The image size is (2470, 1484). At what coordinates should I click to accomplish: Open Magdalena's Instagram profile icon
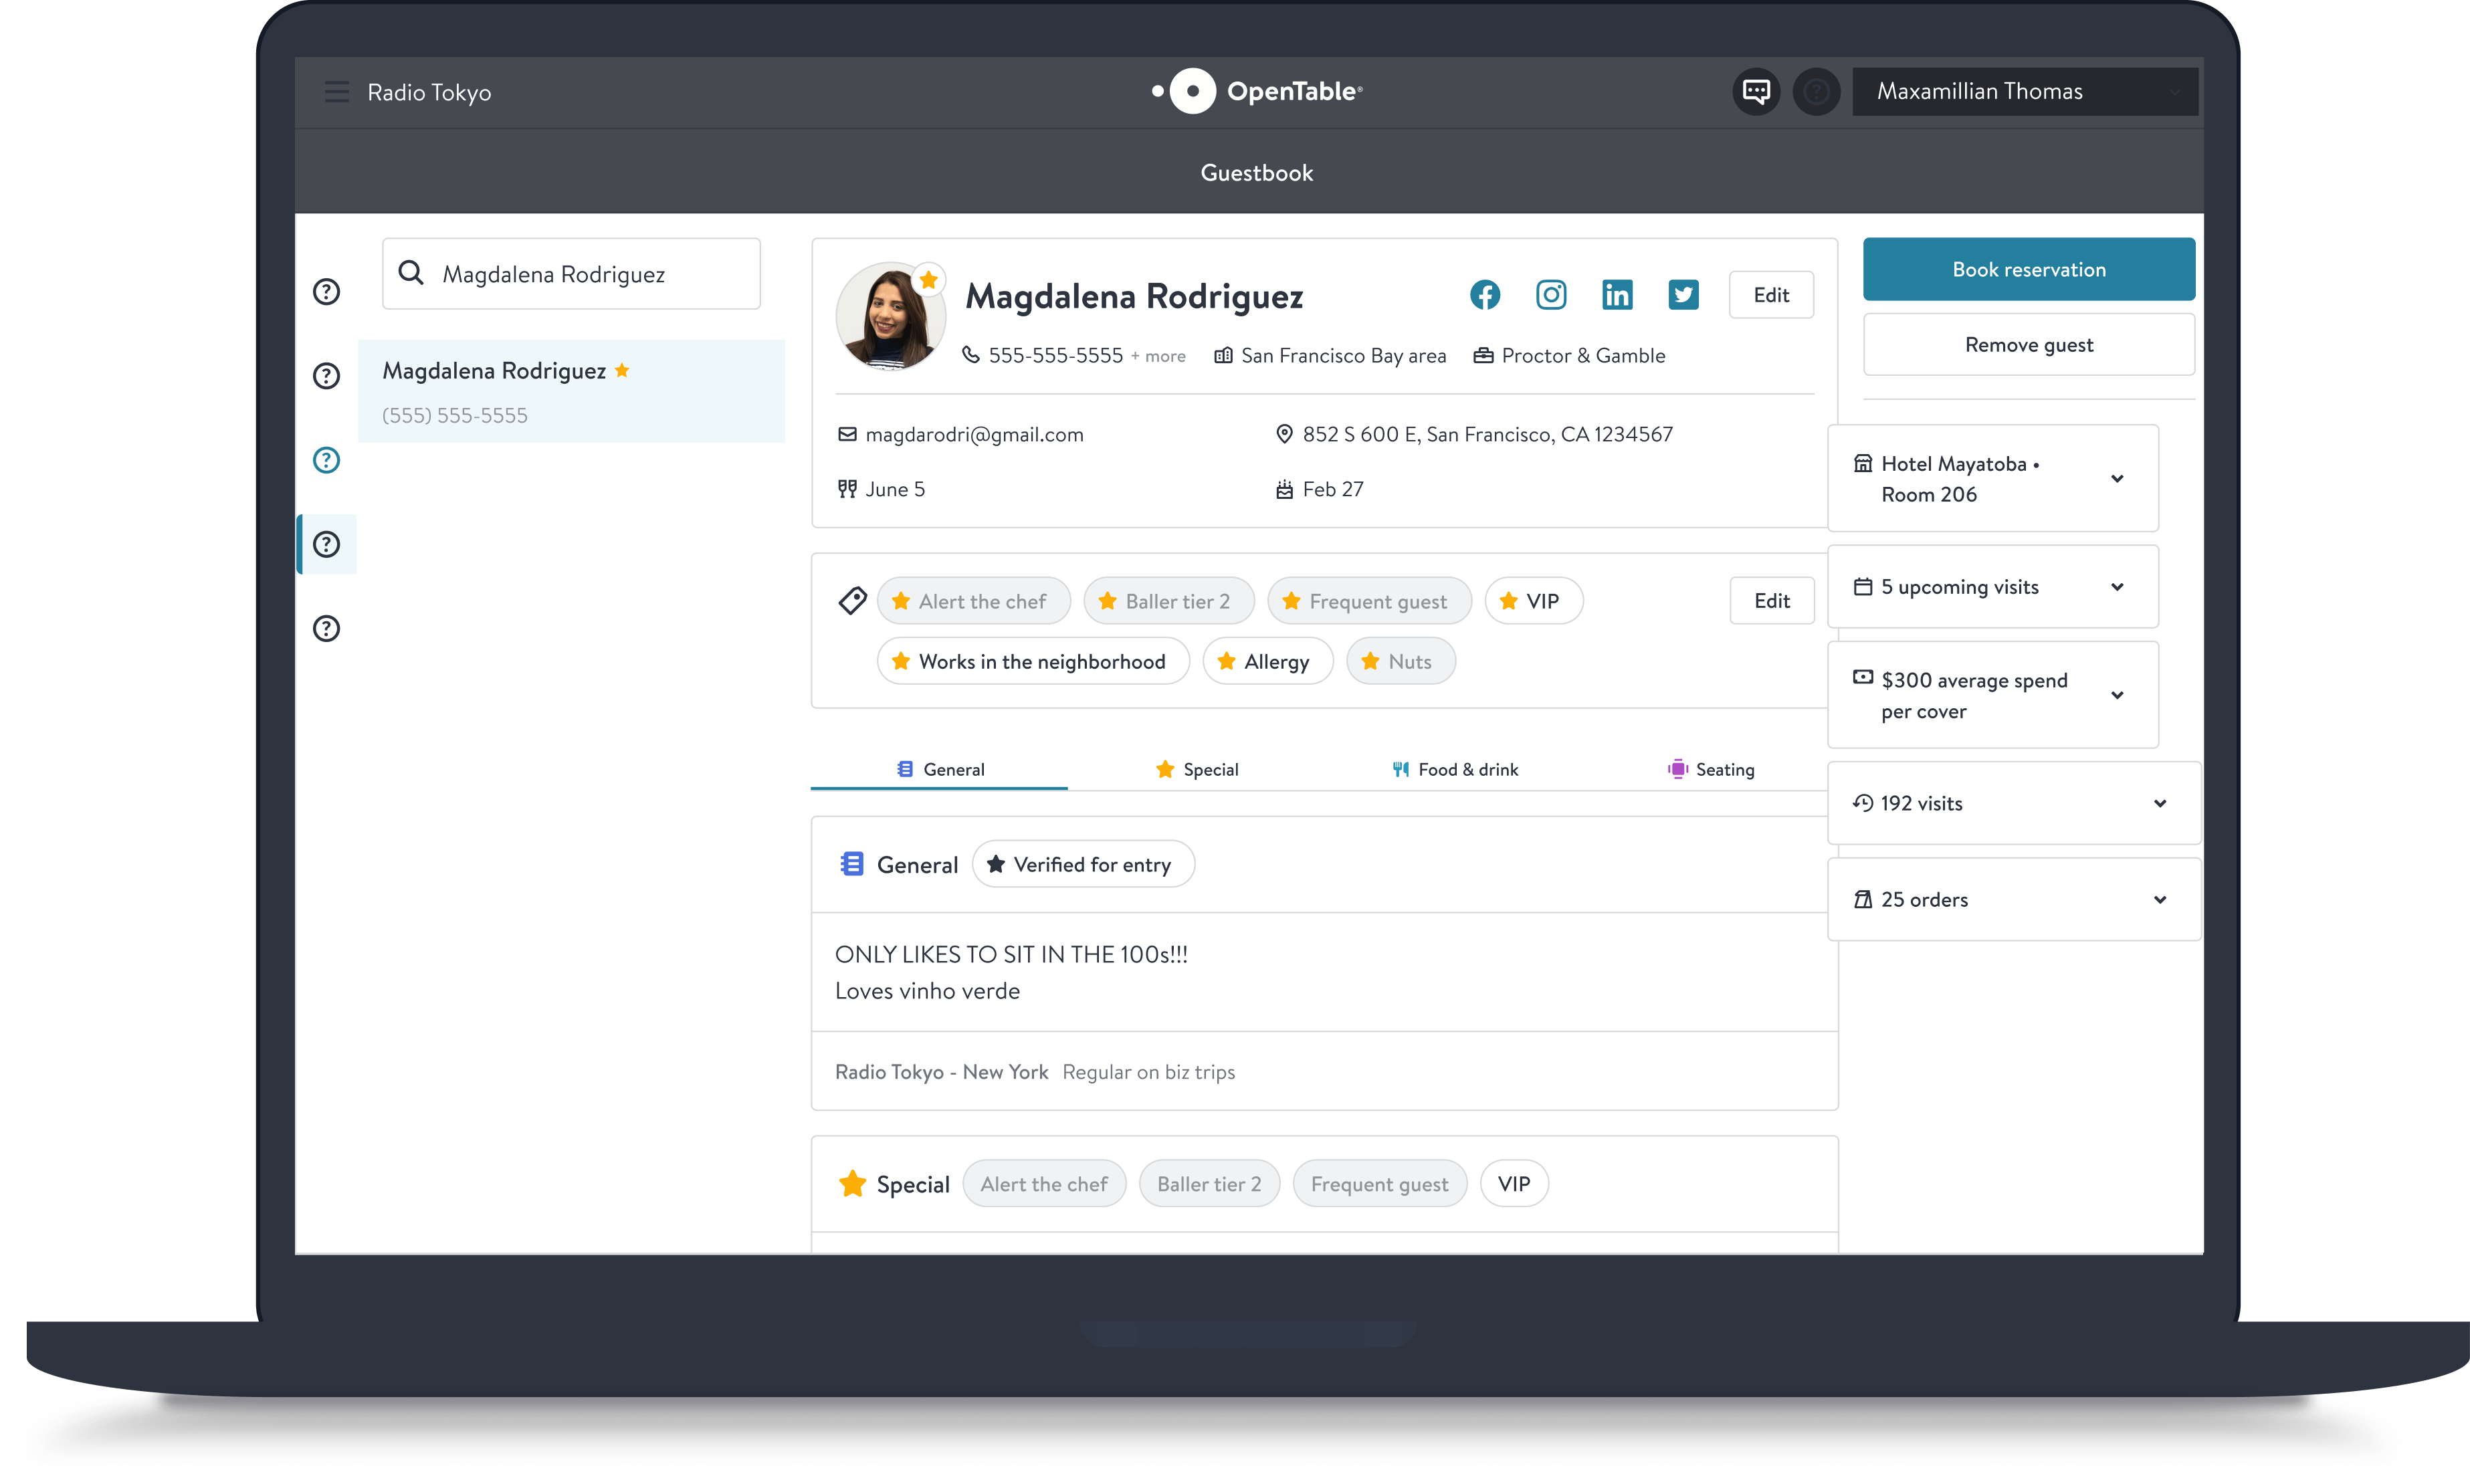click(x=1551, y=294)
